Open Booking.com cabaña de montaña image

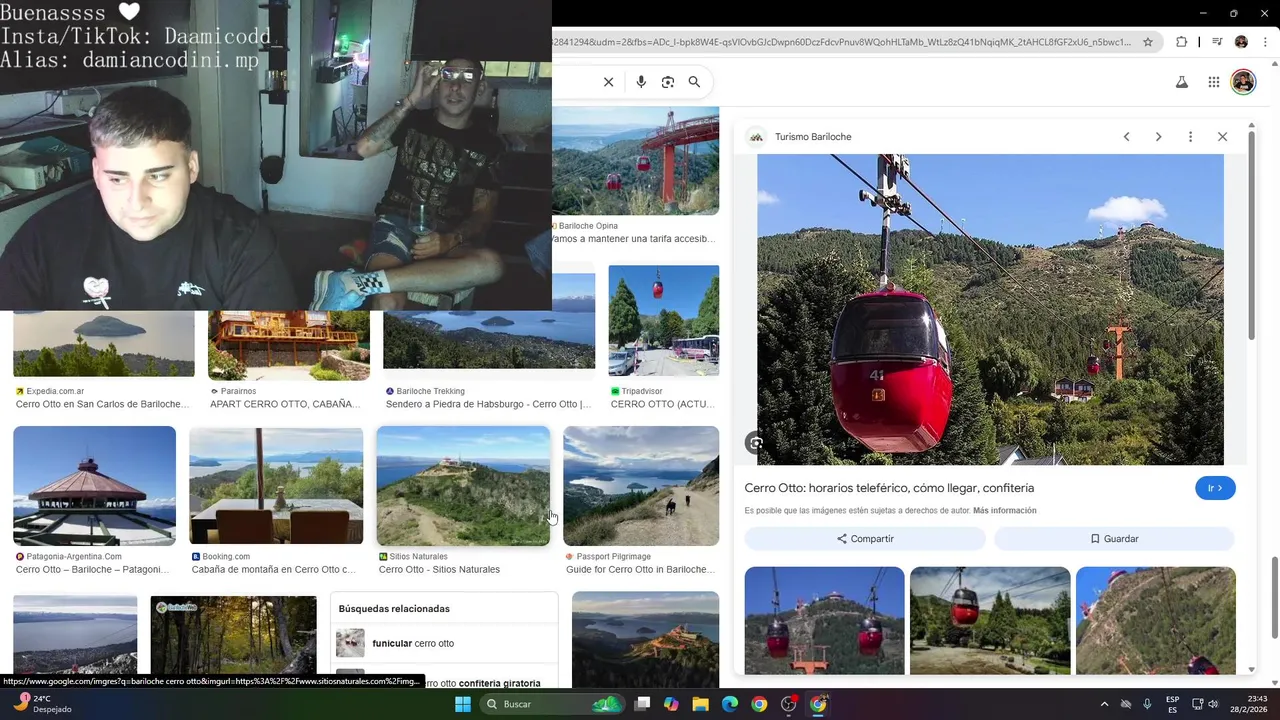(x=276, y=486)
